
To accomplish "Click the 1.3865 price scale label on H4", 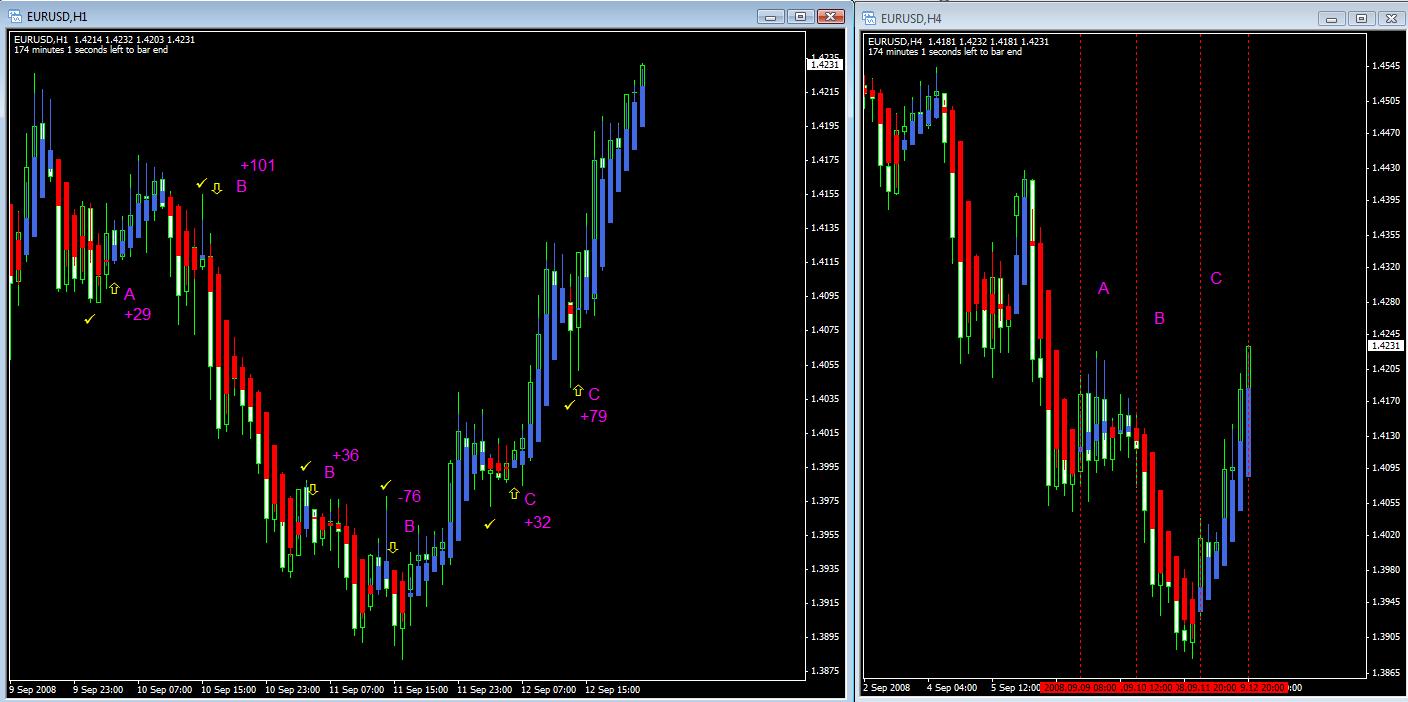I will pyautogui.click(x=1386, y=673).
